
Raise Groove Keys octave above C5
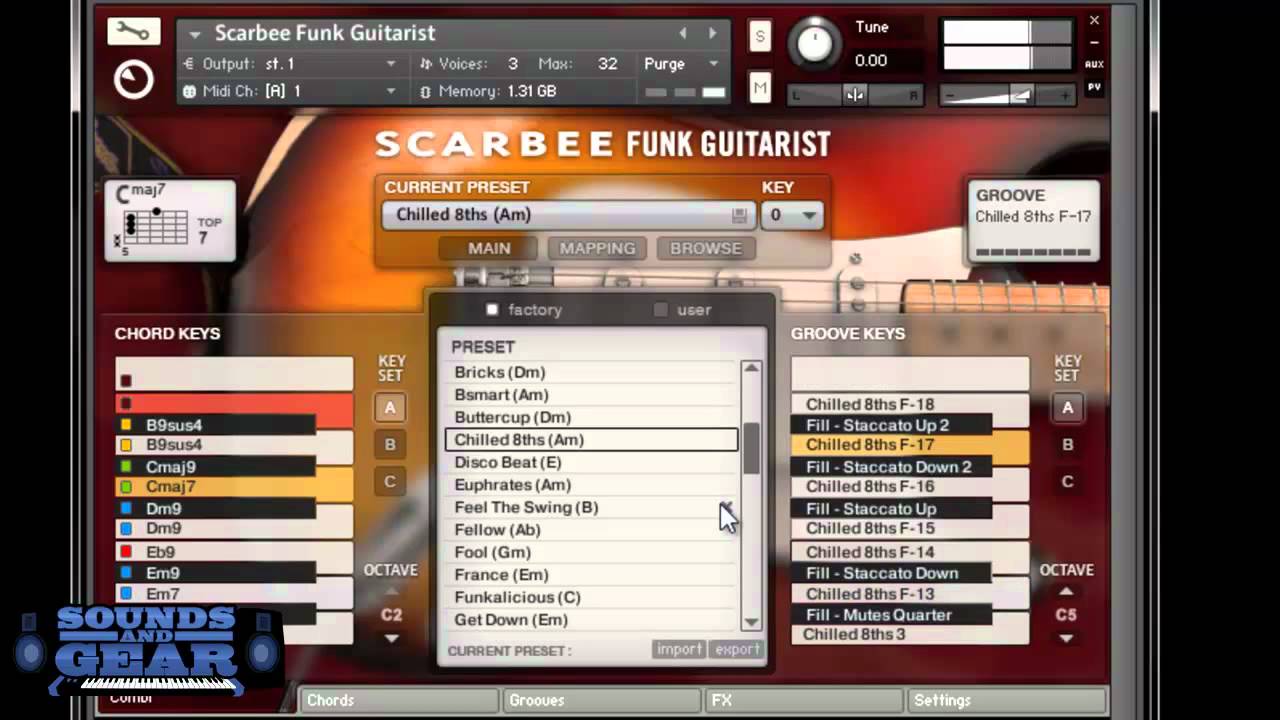tap(1067, 592)
